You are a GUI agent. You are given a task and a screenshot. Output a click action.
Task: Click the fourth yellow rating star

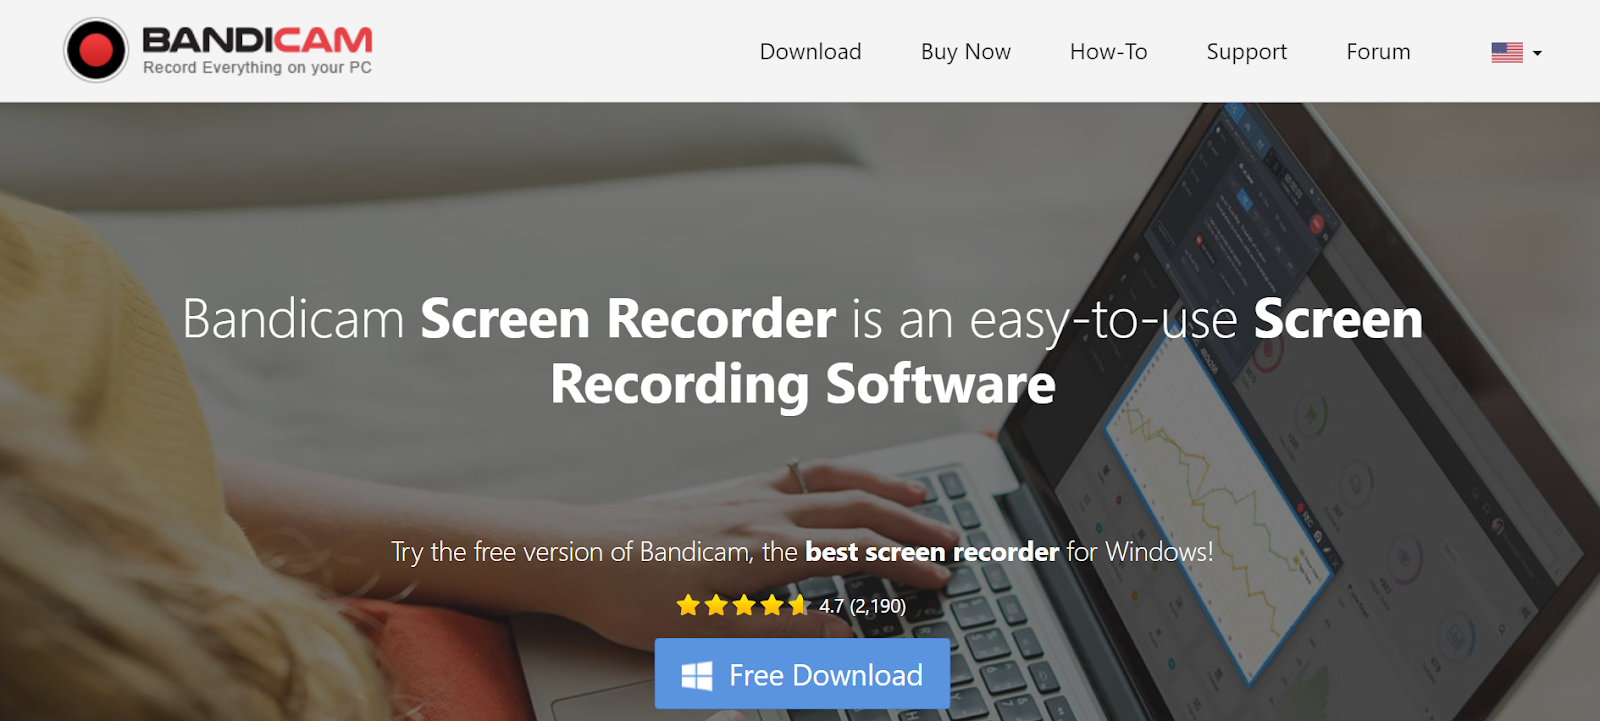[772, 605]
